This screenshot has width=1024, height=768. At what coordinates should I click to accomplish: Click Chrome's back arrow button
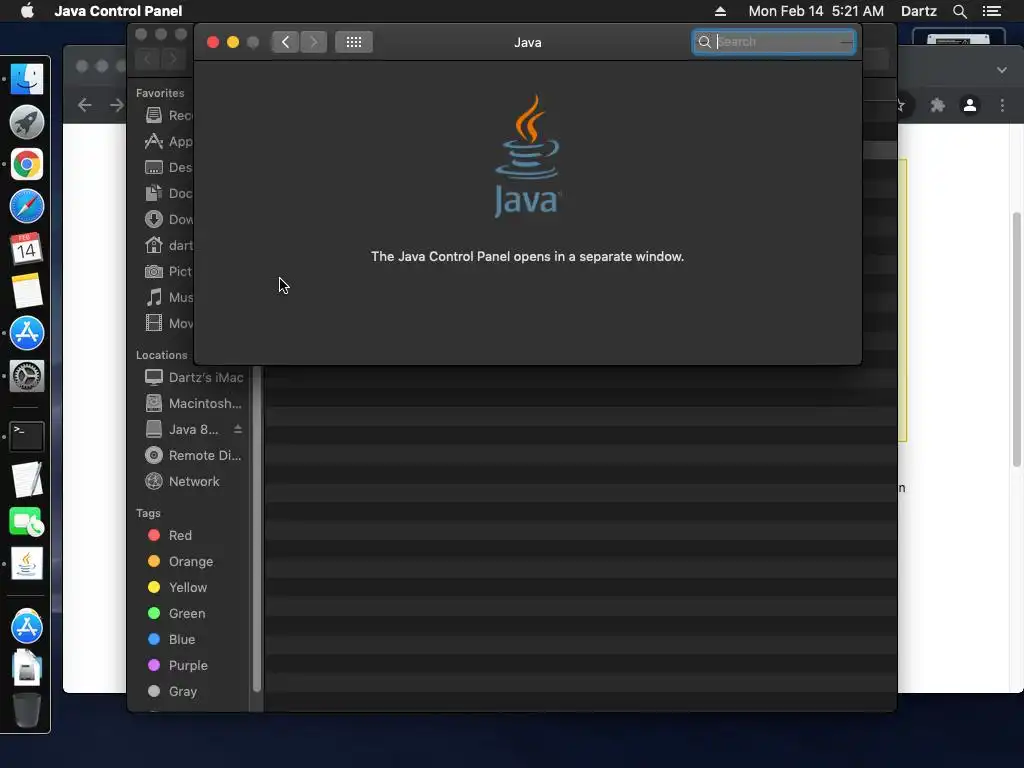[85, 105]
